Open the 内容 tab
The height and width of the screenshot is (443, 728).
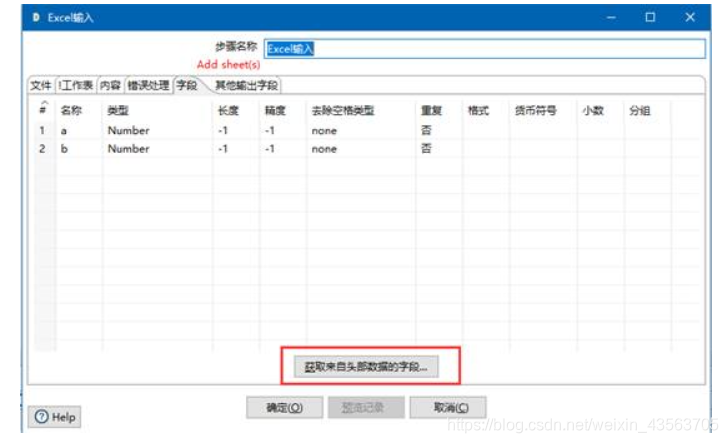coord(110,85)
